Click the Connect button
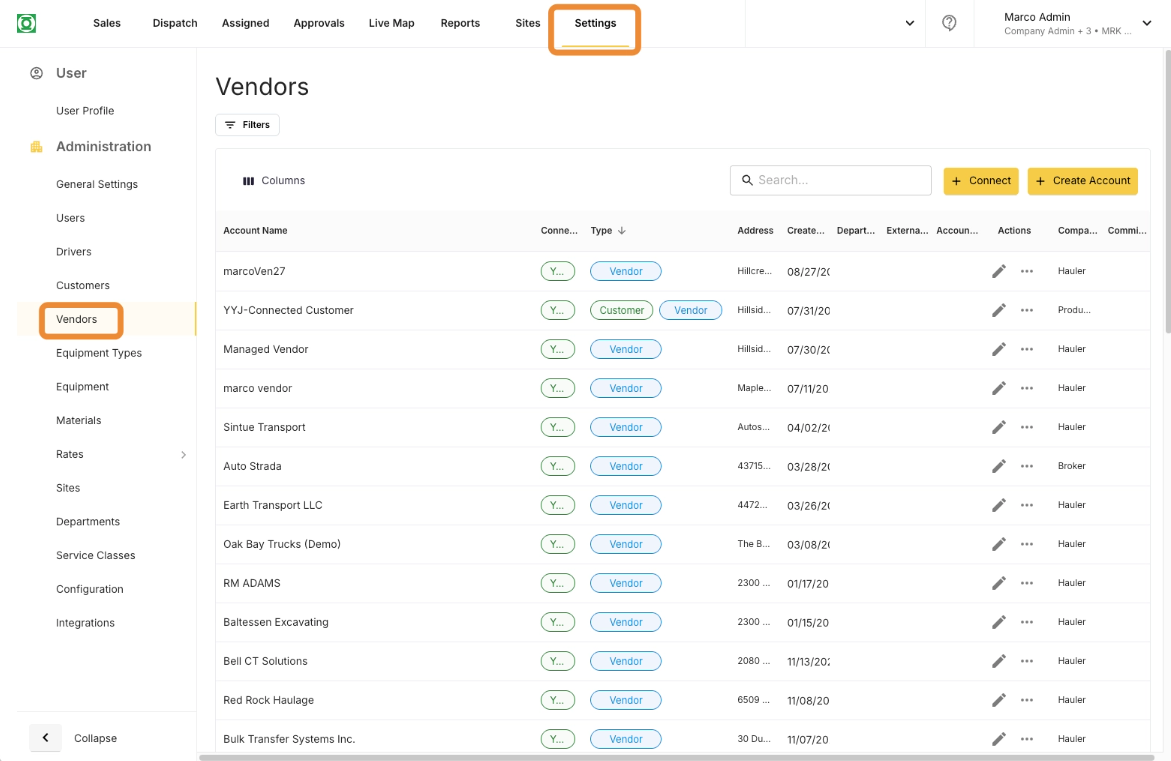1171x761 pixels. (981, 181)
